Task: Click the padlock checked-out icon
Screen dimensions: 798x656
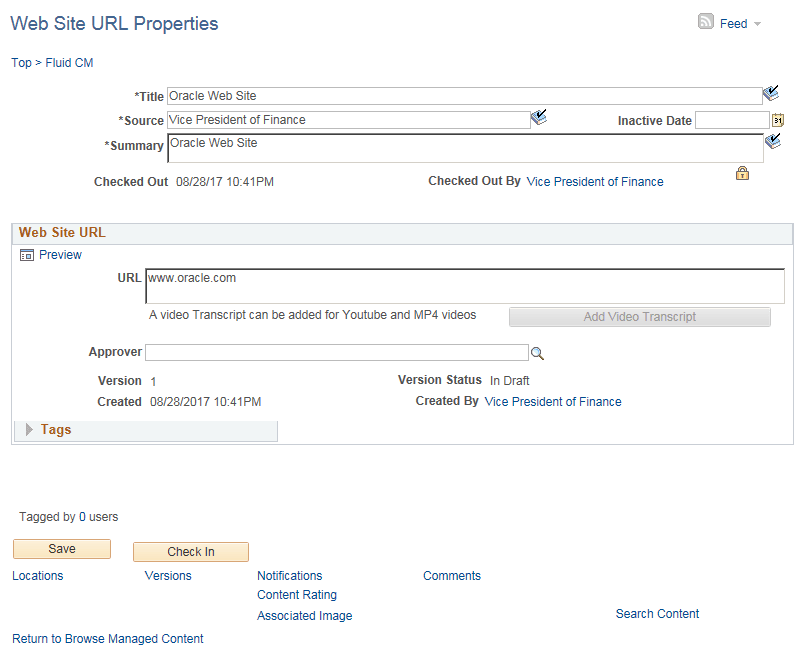Action: [742, 173]
